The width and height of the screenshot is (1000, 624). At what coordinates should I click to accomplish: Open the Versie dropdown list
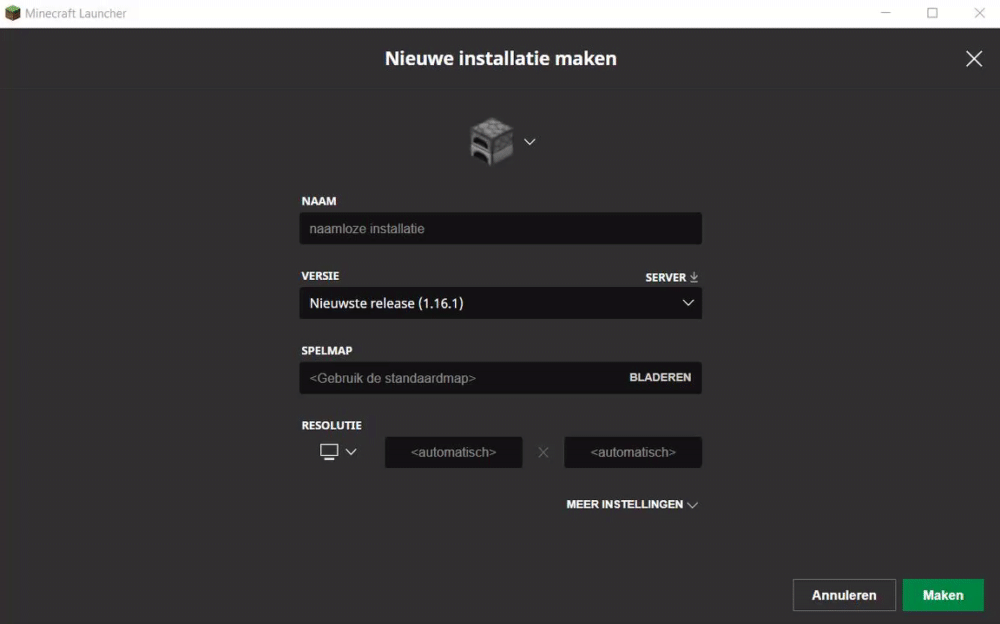[x=501, y=303]
